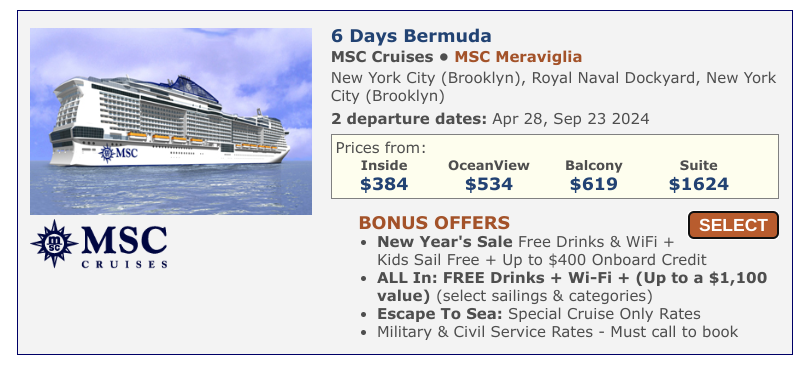Click the BONUS OFFERS heading

pyautogui.click(x=434, y=223)
